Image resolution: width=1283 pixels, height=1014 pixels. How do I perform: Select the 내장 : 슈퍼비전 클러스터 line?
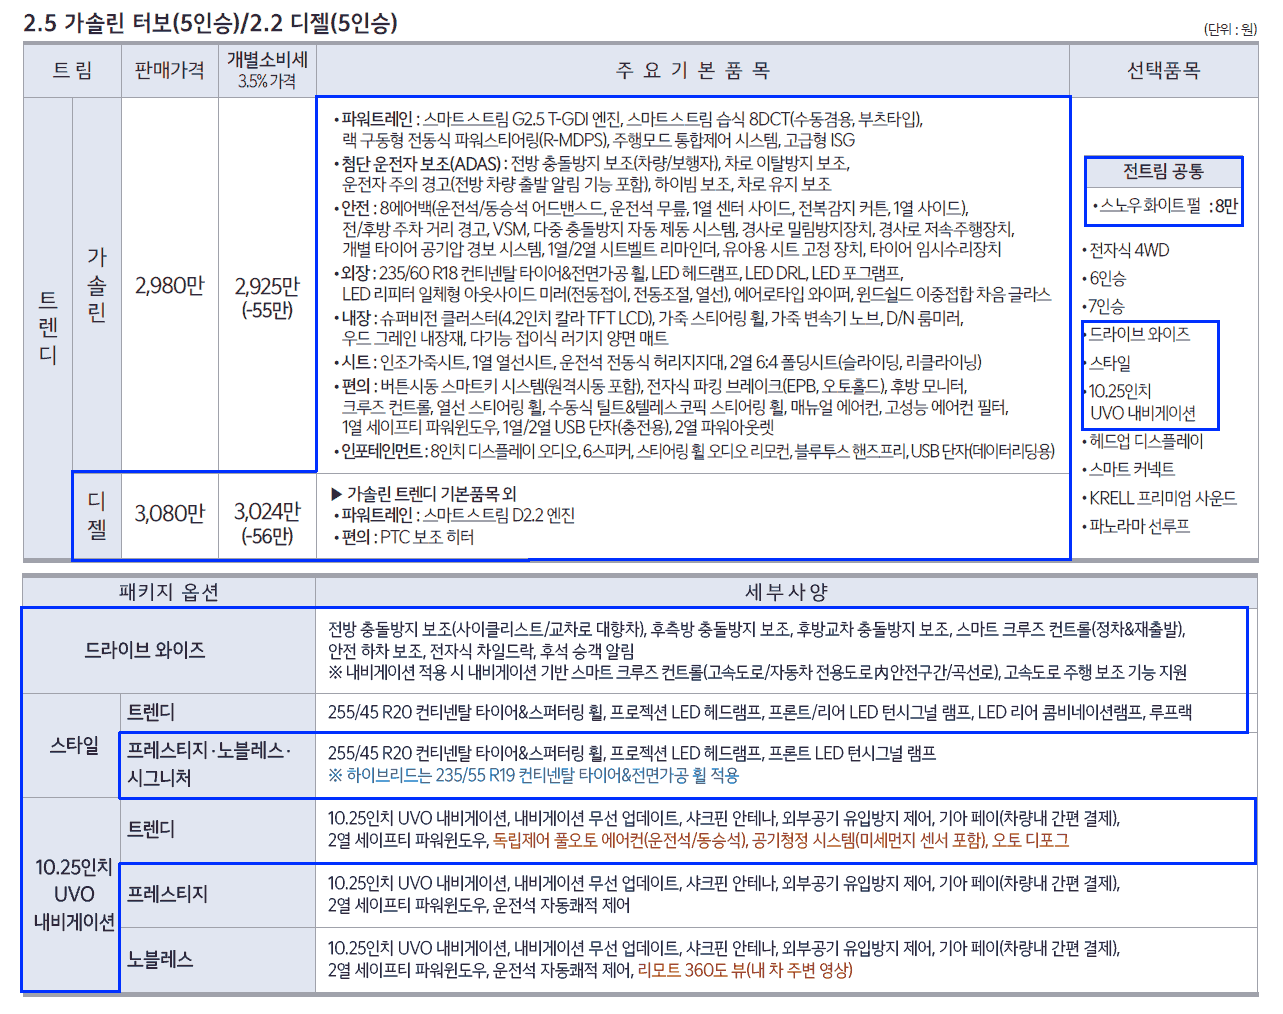tap(648, 328)
